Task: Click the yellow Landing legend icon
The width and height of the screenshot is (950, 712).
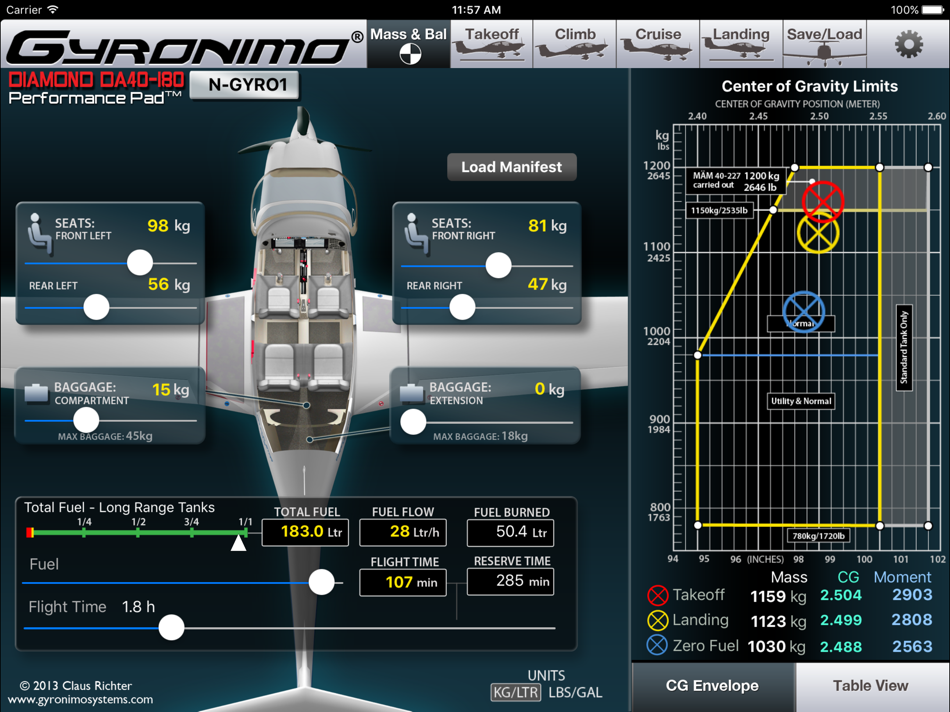Action: click(657, 621)
